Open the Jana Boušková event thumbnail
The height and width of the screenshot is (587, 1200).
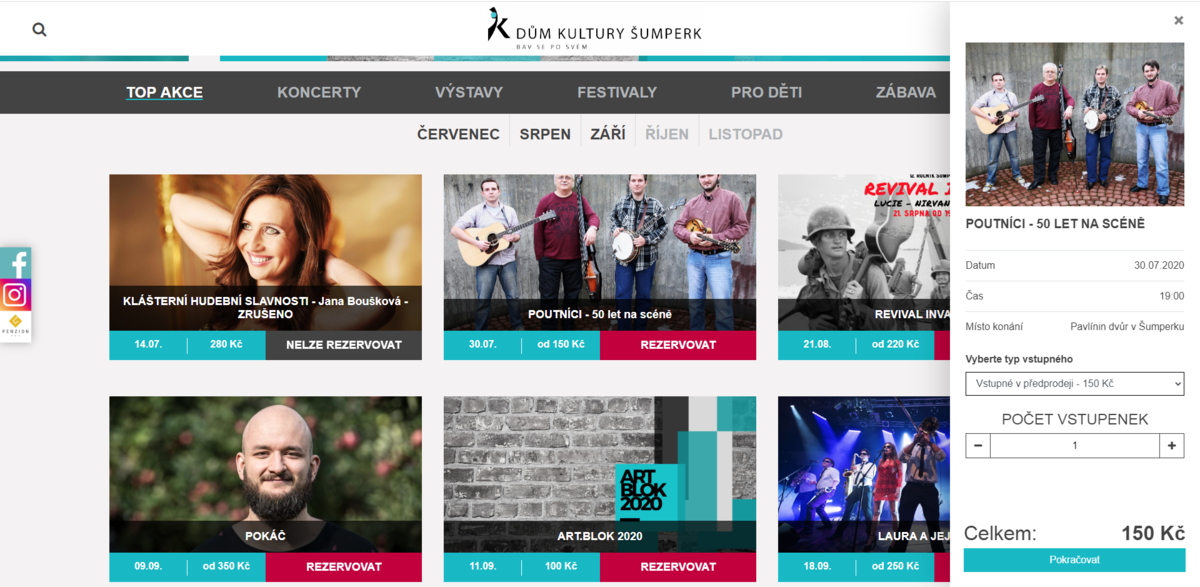265,253
